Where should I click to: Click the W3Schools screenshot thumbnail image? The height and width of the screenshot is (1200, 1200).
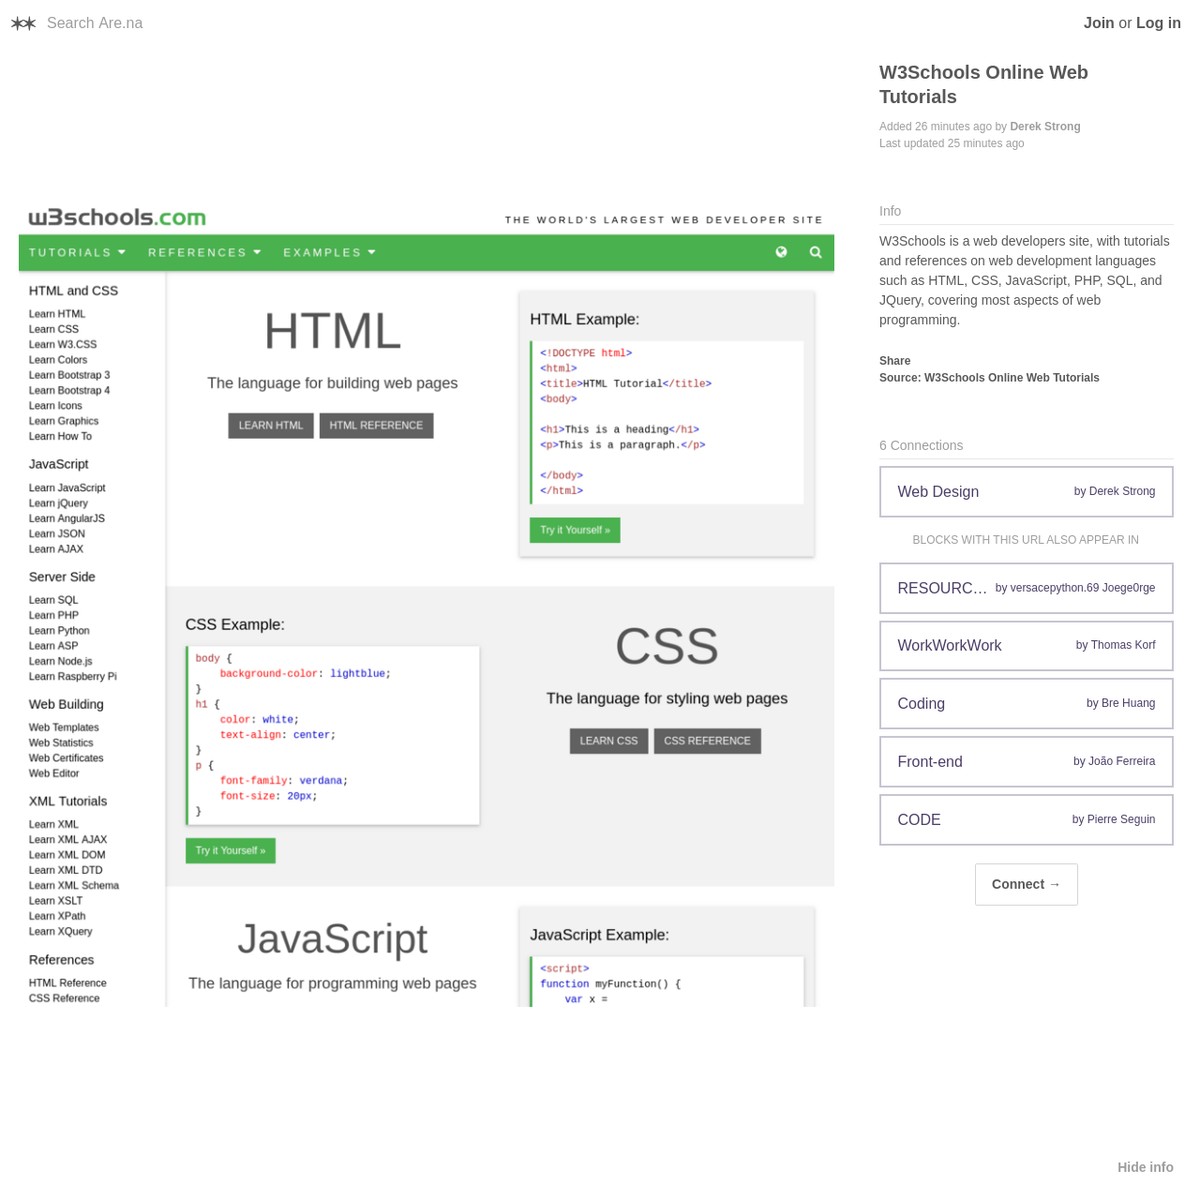click(426, 600)
